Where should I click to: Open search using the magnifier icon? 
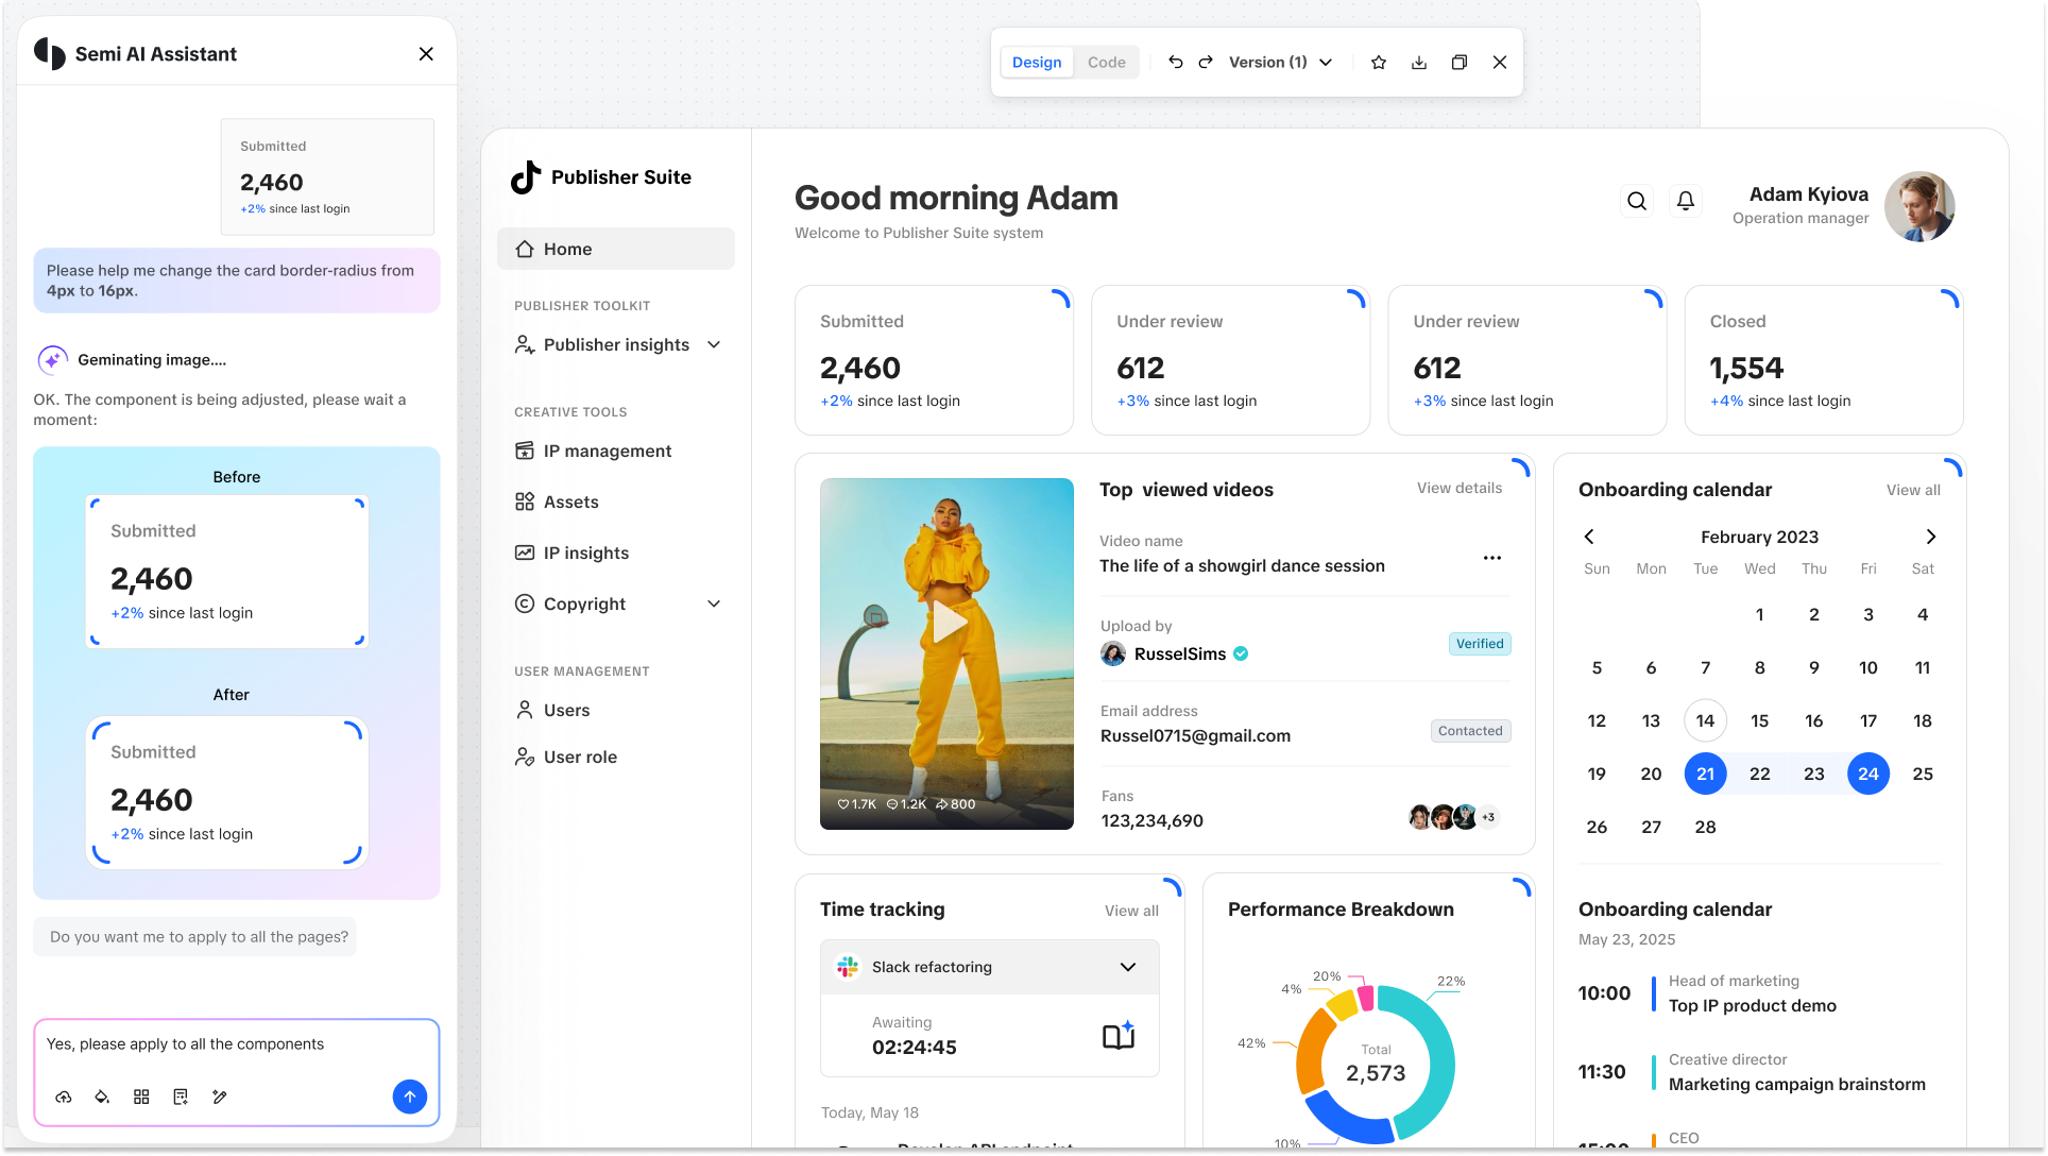point(1637,200)
